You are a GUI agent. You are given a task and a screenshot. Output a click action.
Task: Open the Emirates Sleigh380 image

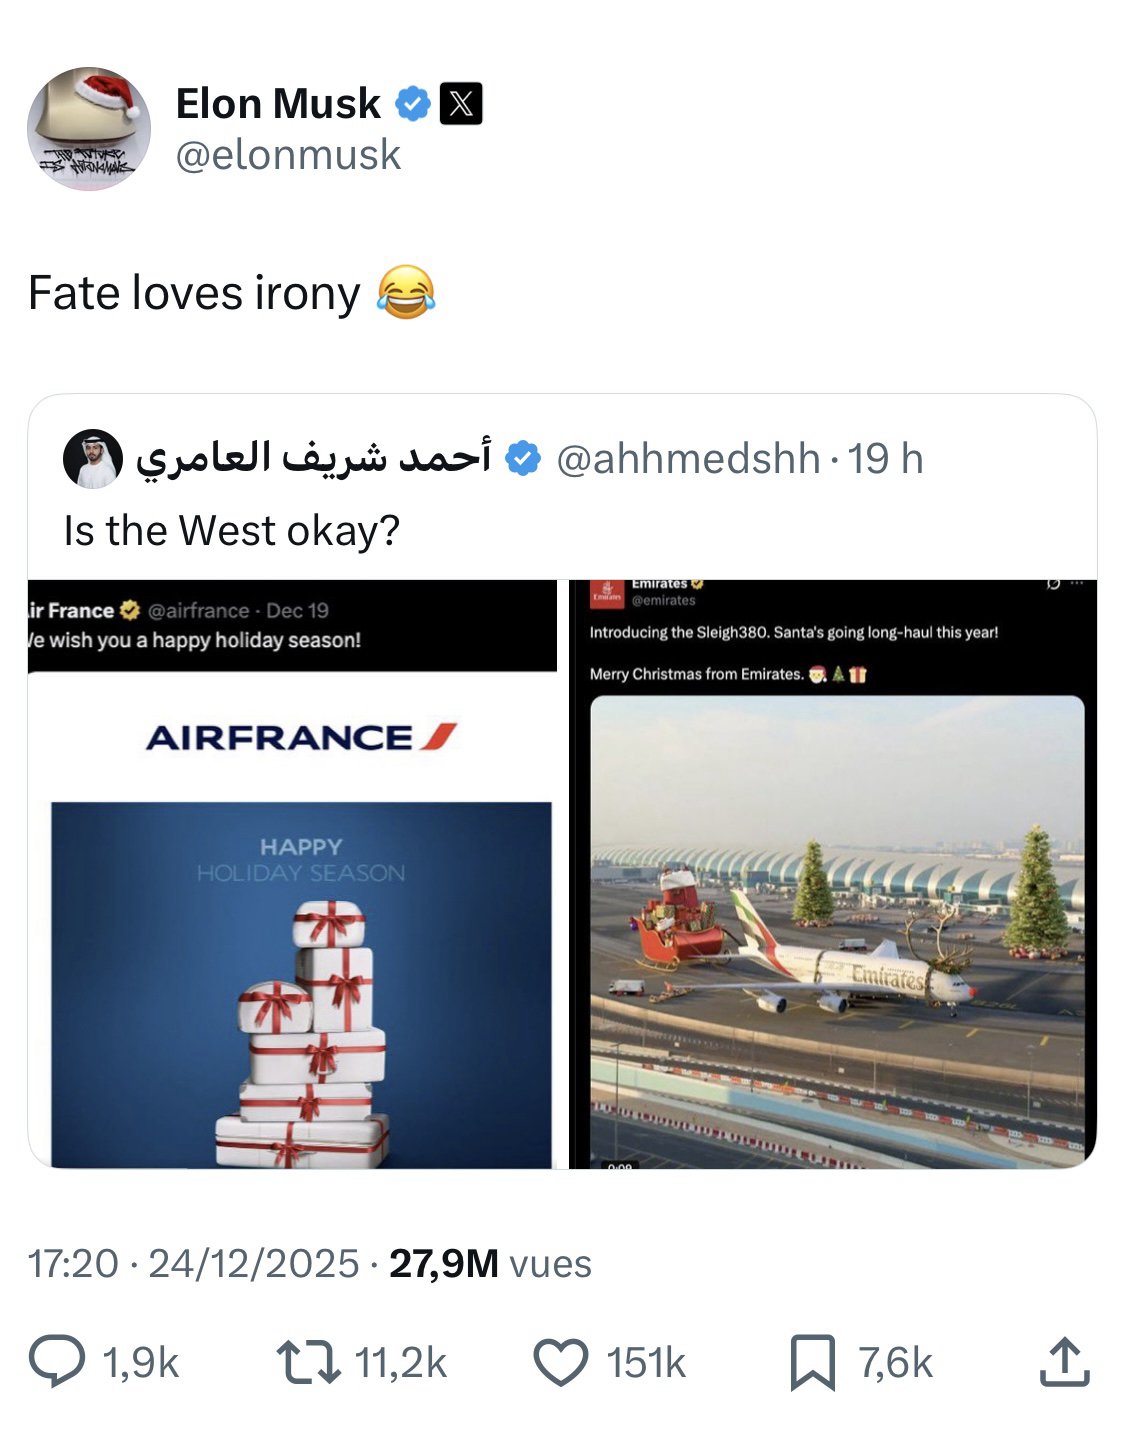(x=835, y=874)
